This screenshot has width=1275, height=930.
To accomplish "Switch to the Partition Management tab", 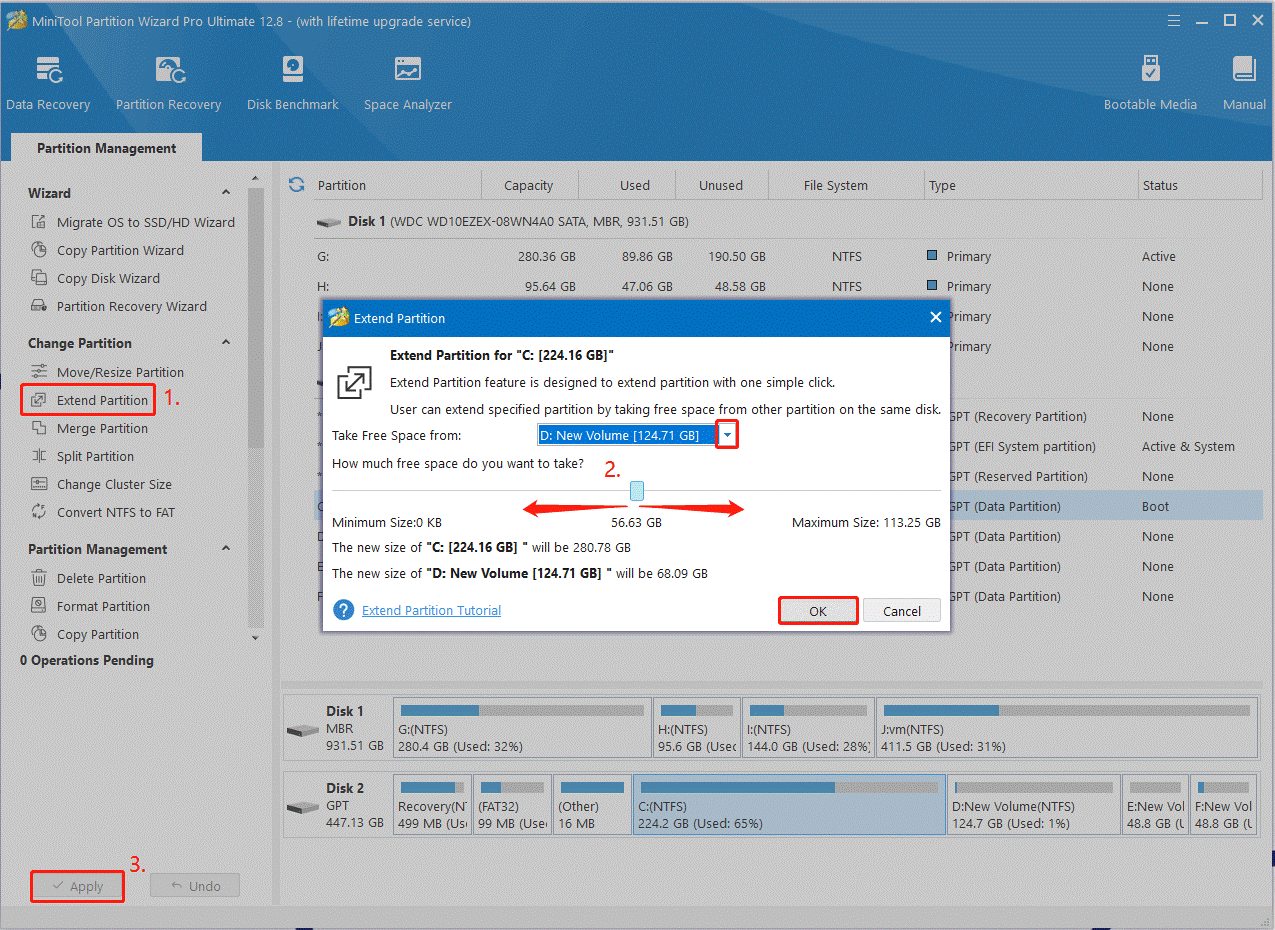I will (x=105, y=146).
